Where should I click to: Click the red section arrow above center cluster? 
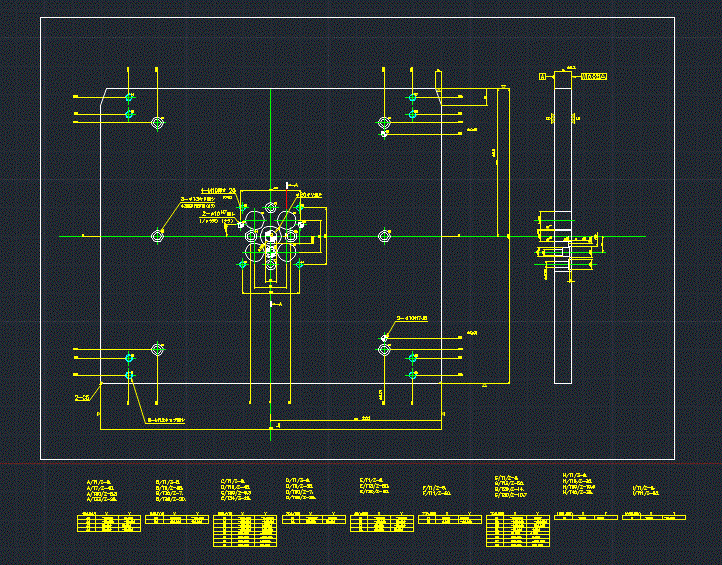[x=285, y=190]
